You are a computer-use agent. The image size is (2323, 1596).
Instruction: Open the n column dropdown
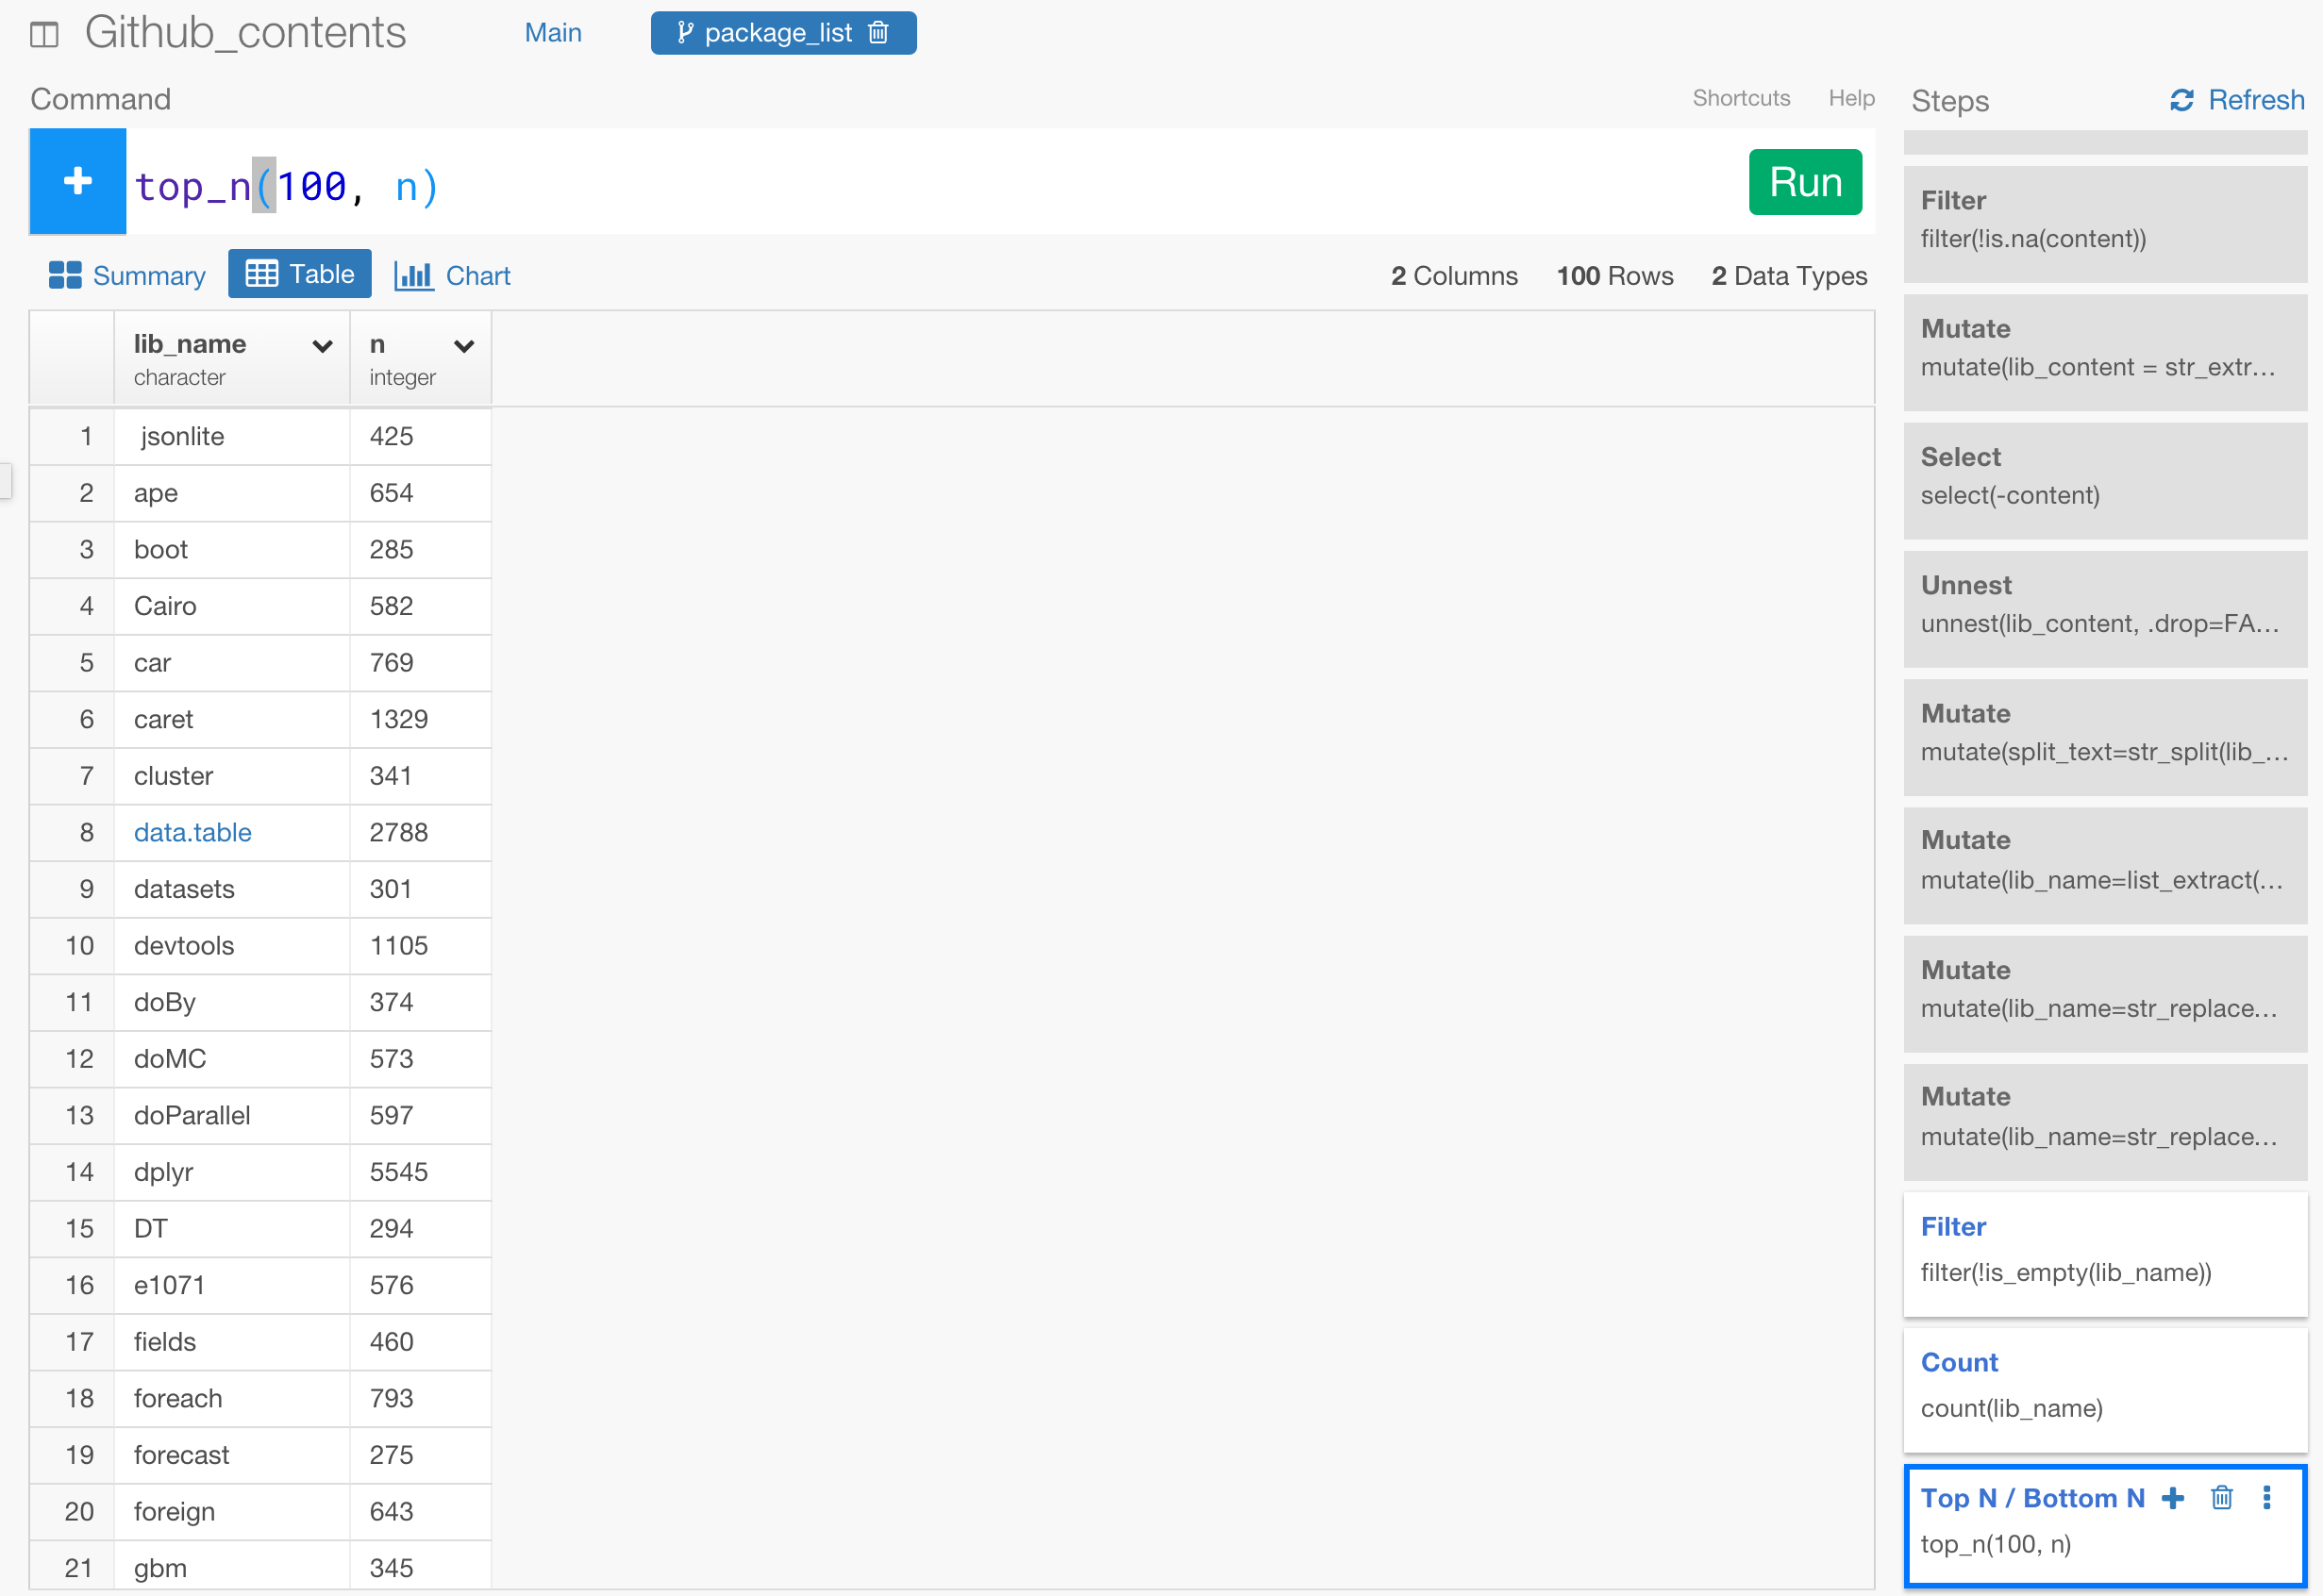click(465, 346)
